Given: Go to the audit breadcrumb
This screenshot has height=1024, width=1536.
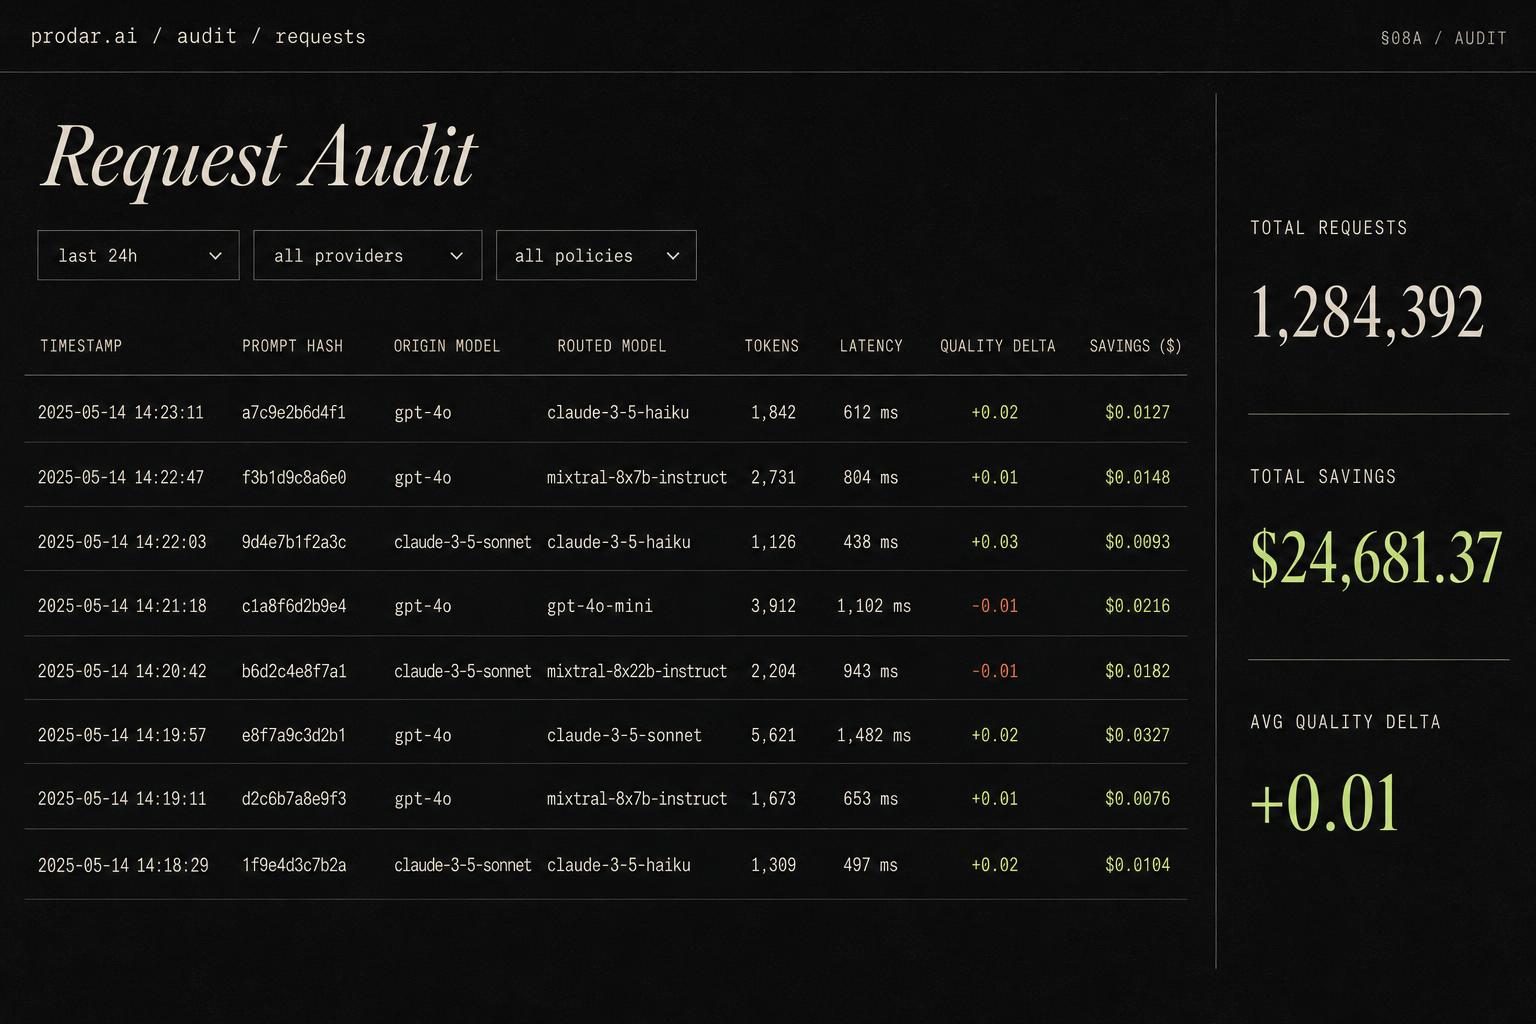Looking at the screenshot, I should [207, 36].
